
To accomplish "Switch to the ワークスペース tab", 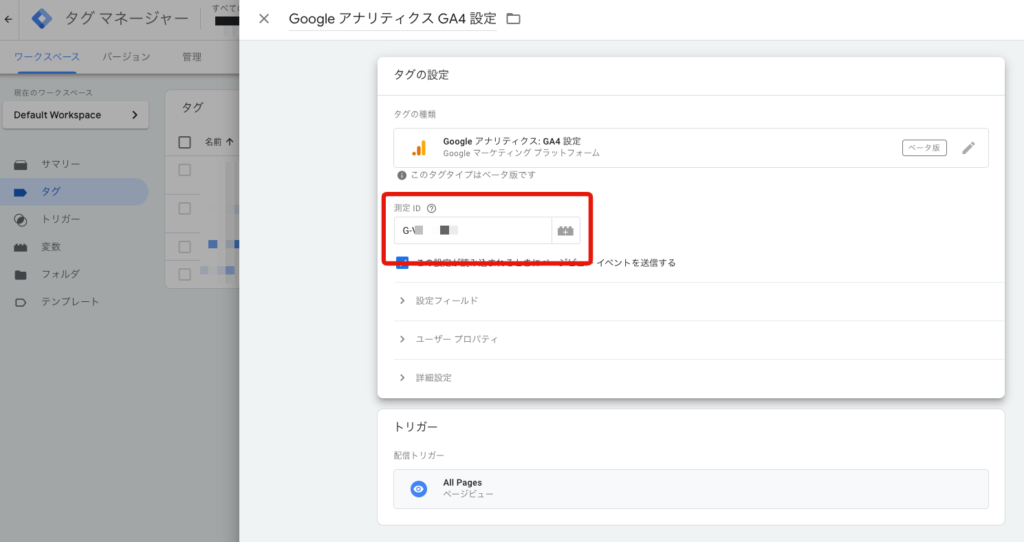I will (x=46, y=57).
